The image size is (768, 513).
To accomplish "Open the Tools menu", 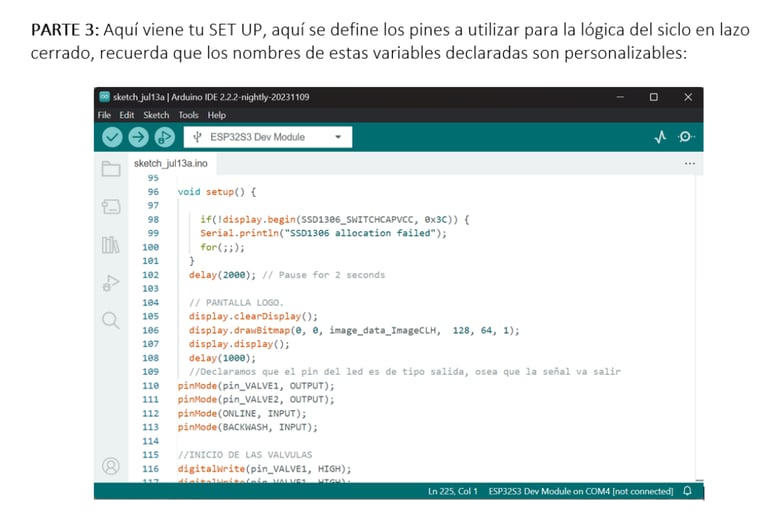I will pyautogui.click(x=188, y=115).
